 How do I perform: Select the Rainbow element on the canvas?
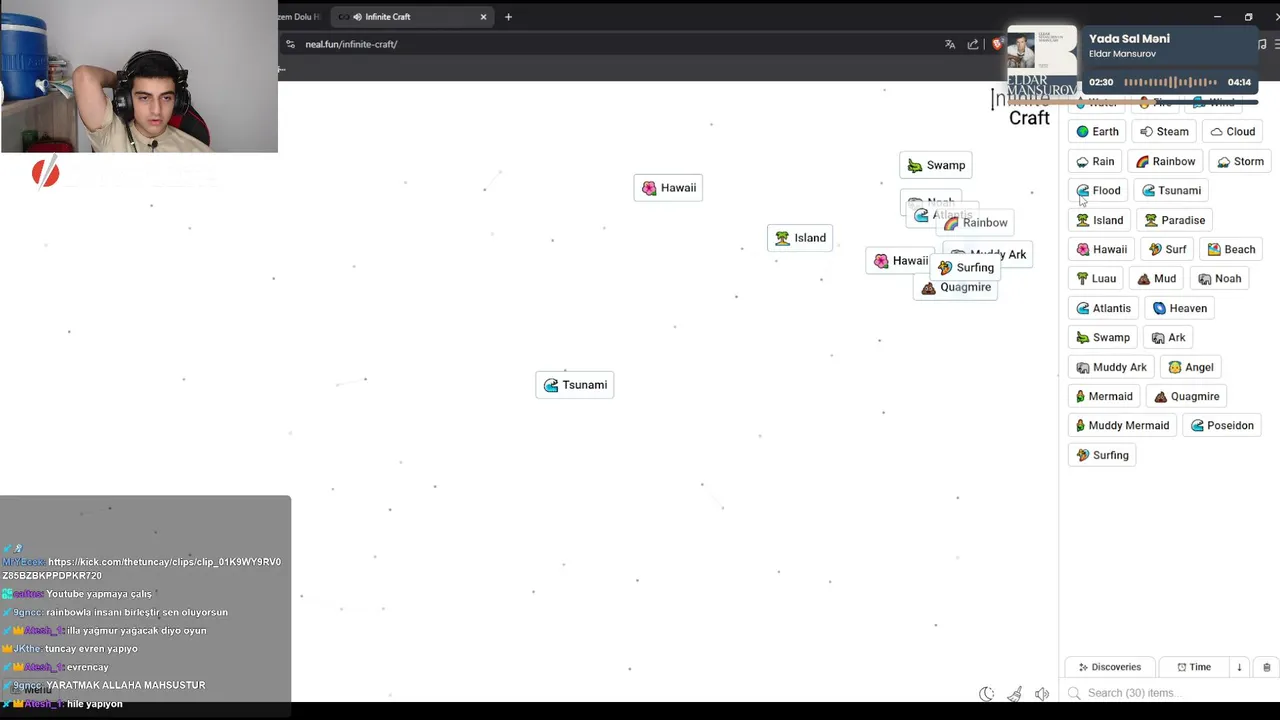pos(975,223)
